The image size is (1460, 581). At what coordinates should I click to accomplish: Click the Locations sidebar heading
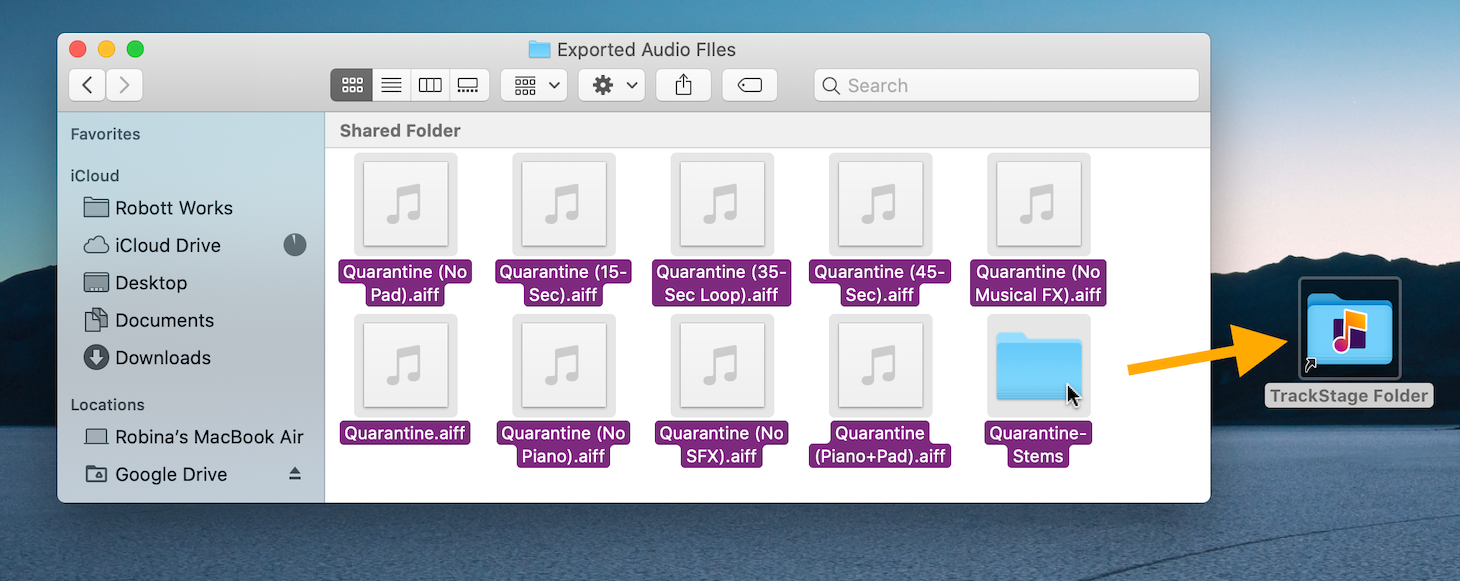[107, 405]
